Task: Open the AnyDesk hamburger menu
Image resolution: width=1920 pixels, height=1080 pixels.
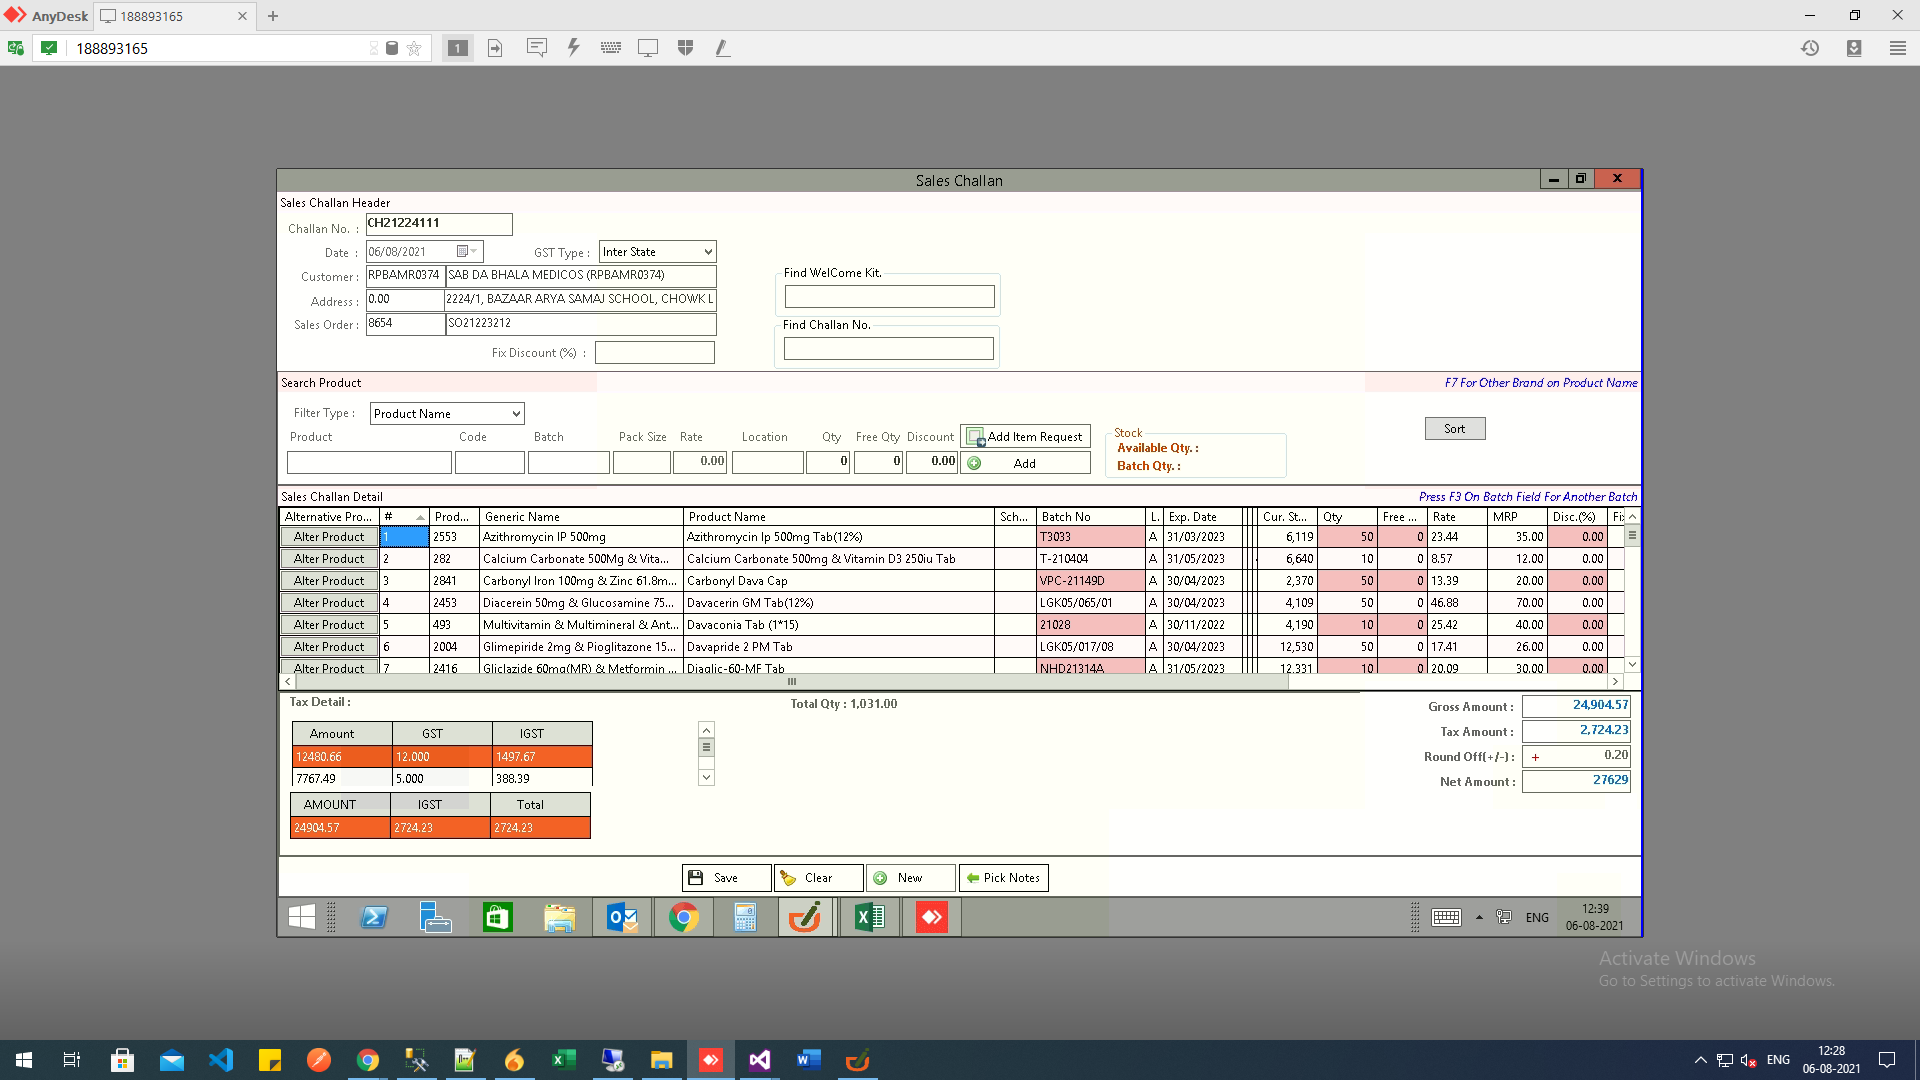Action: (1897, 48)
